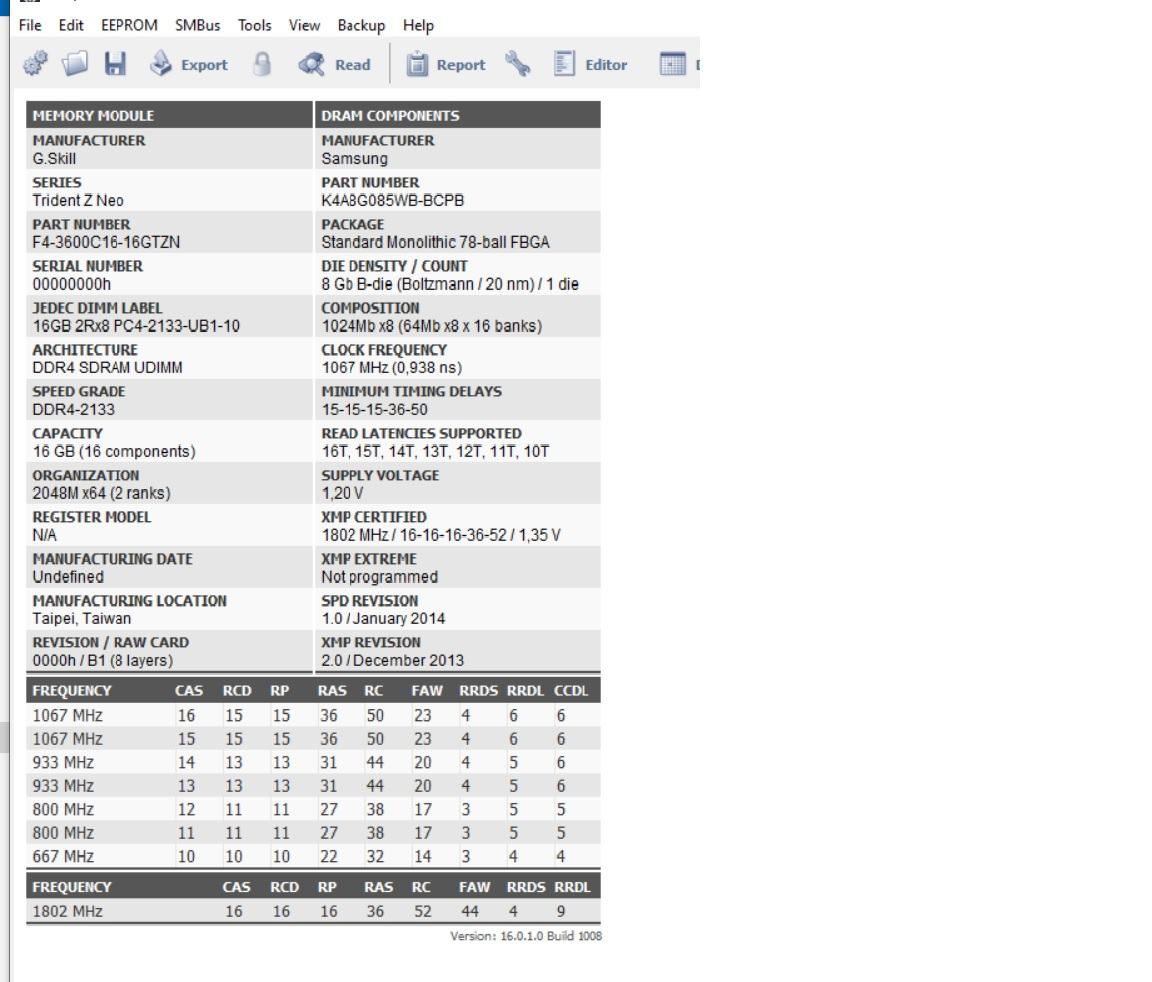
Task: Open the File menu
Action: (30, 25)
